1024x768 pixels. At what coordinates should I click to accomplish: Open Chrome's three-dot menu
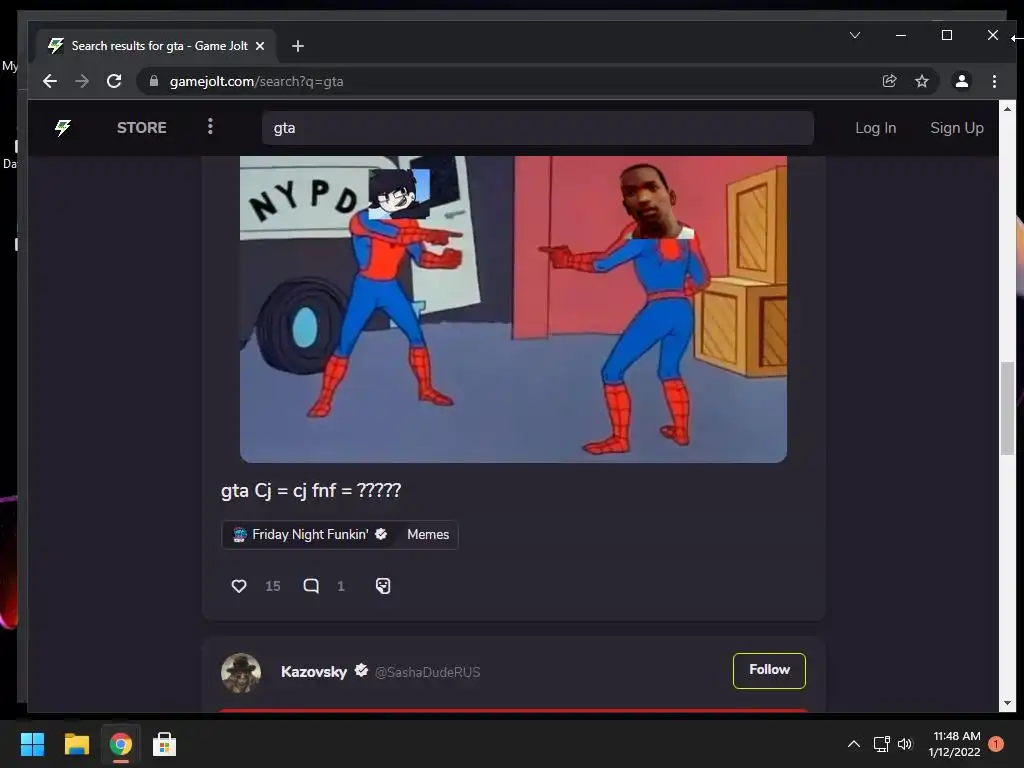[994, 81]
